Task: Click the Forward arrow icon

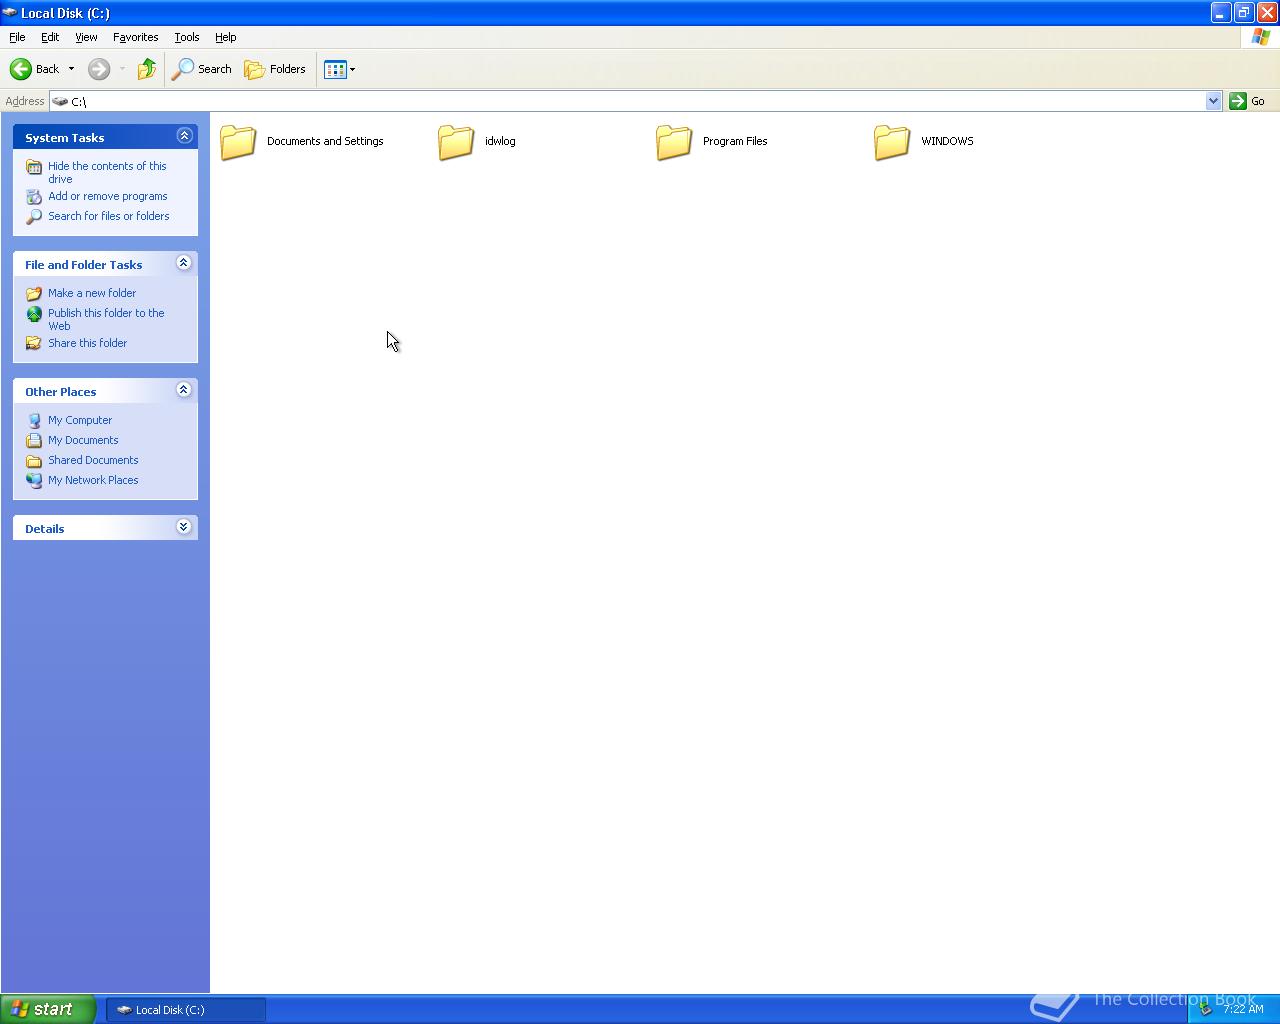Action: pyautogui.click(x=99, y=69)
